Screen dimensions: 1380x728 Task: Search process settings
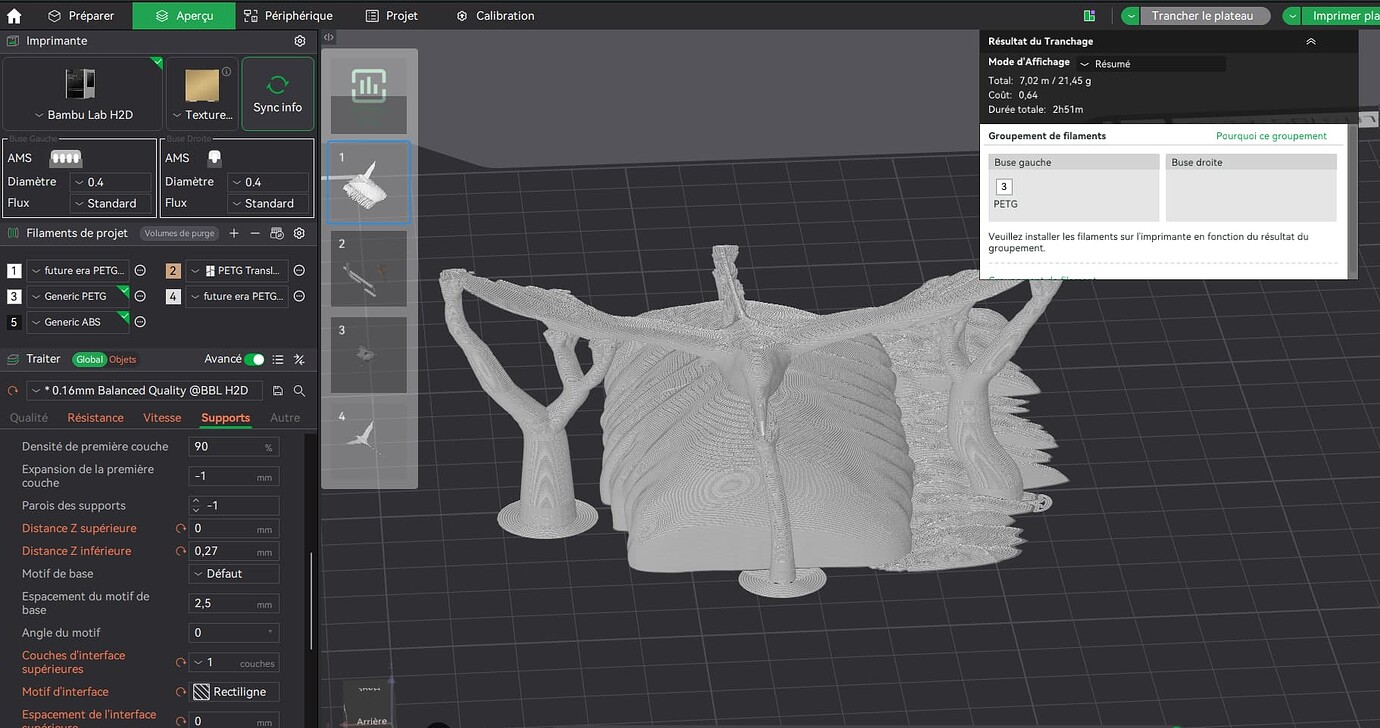tap(299, 391)
